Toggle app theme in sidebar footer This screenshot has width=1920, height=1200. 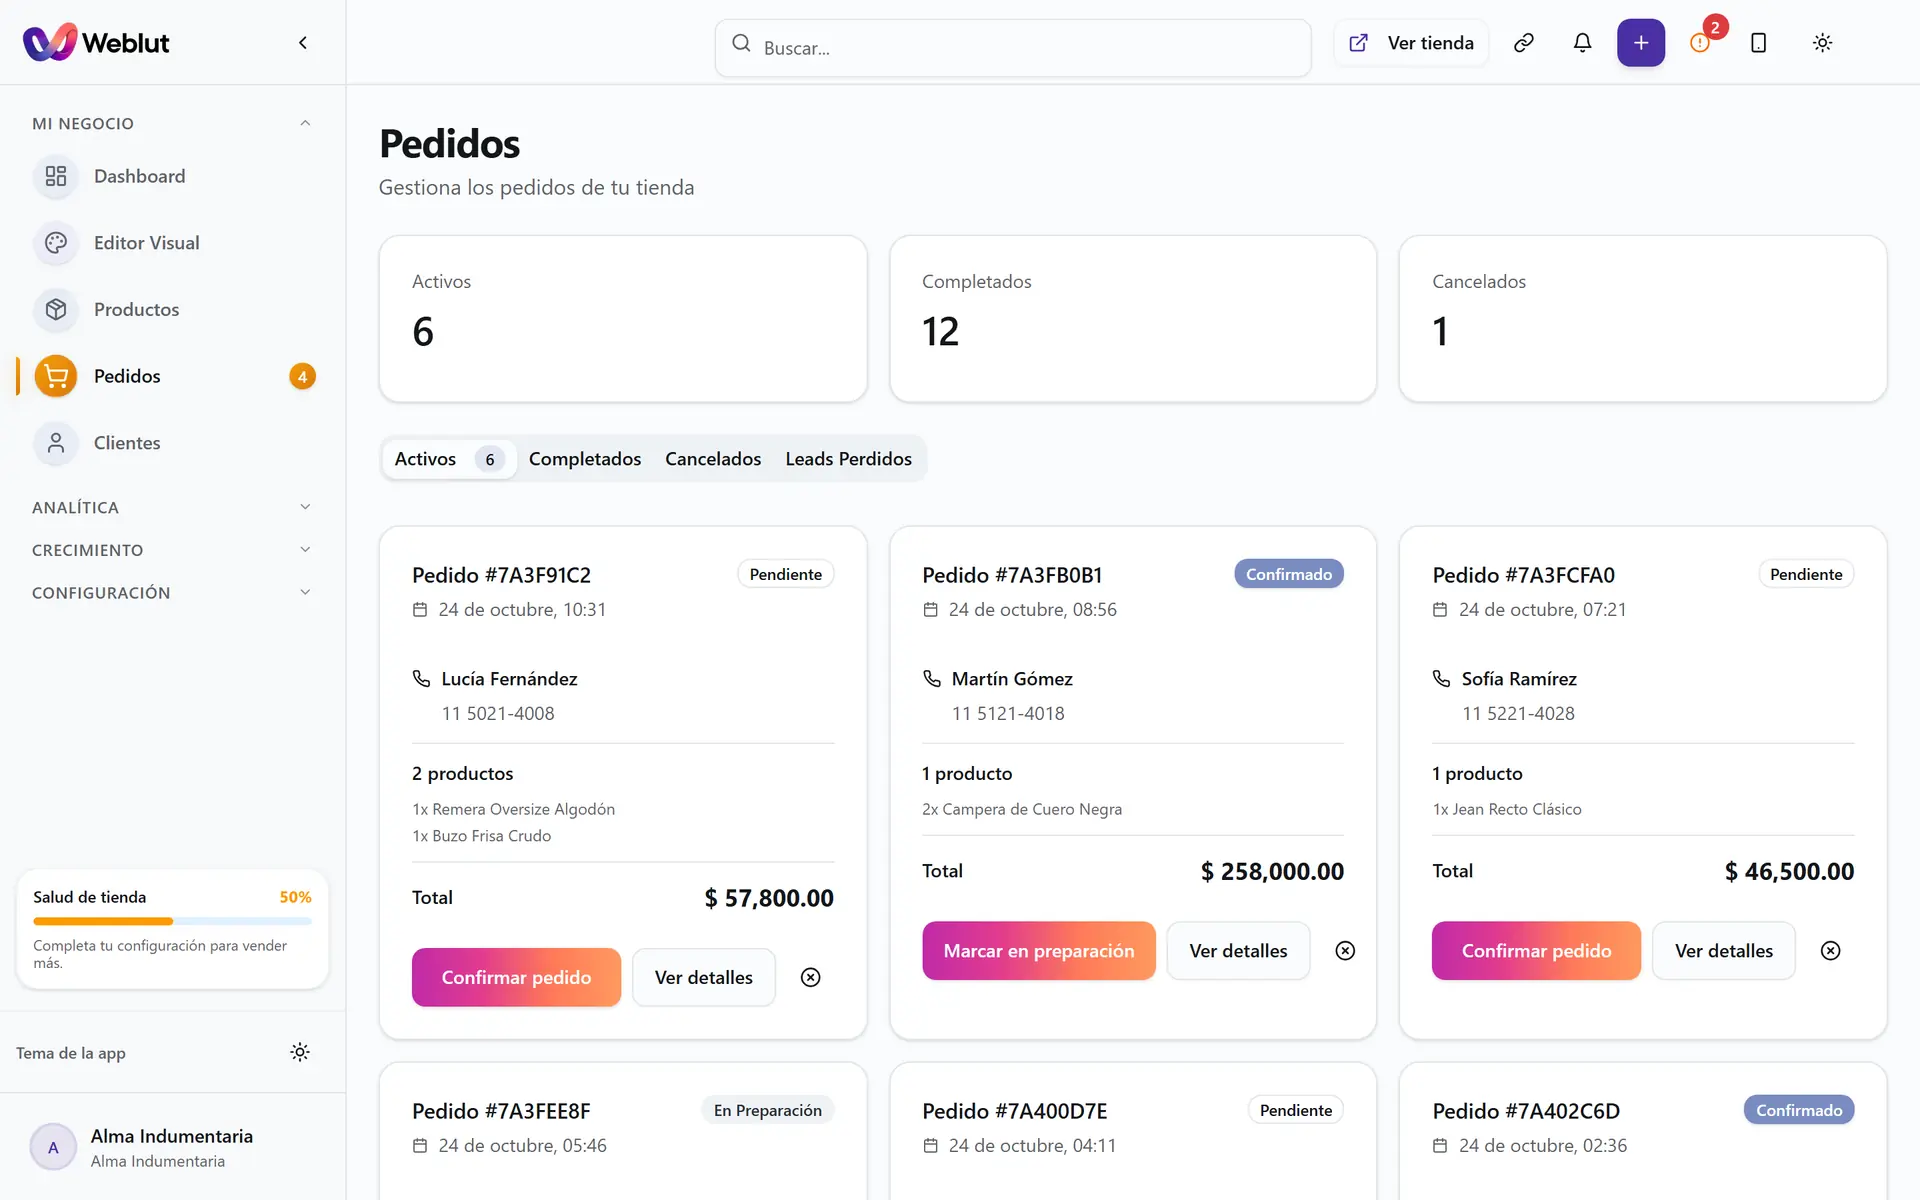[300, 1052]
